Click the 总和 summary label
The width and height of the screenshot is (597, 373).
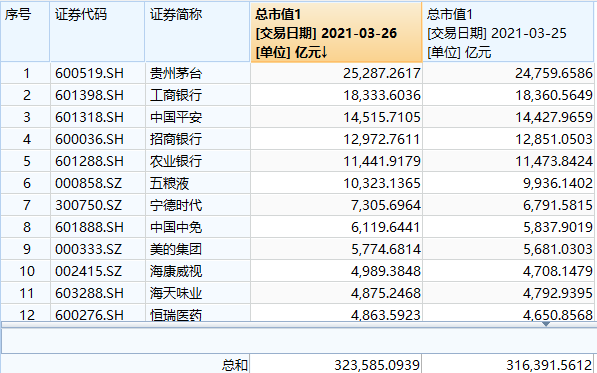click(x=235, y=365)
